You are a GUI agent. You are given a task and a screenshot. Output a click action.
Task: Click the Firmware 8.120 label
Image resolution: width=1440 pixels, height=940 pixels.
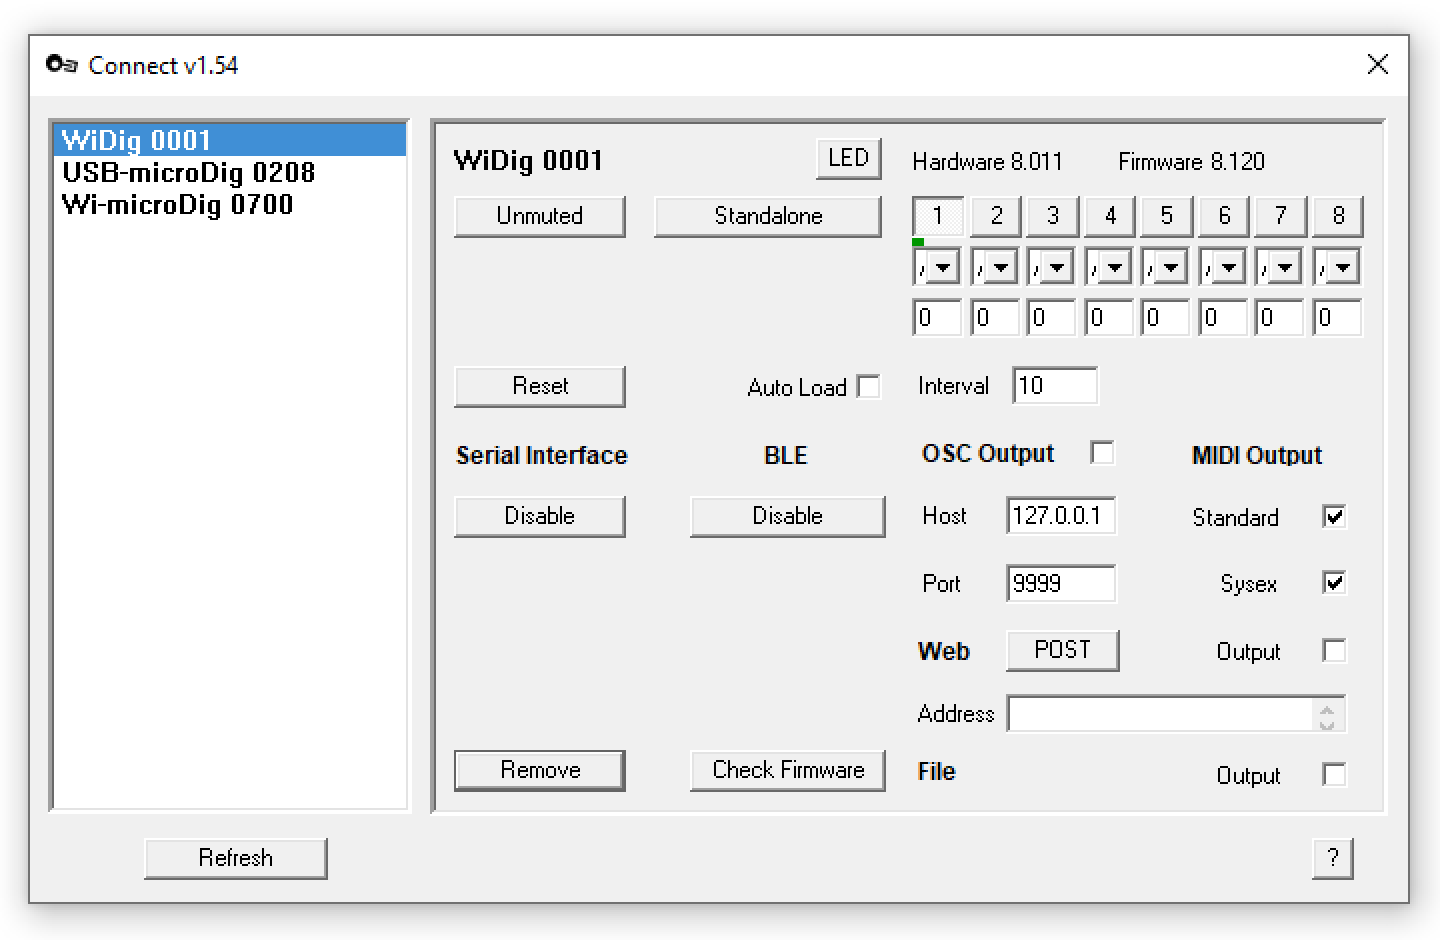click(1191, 162)
